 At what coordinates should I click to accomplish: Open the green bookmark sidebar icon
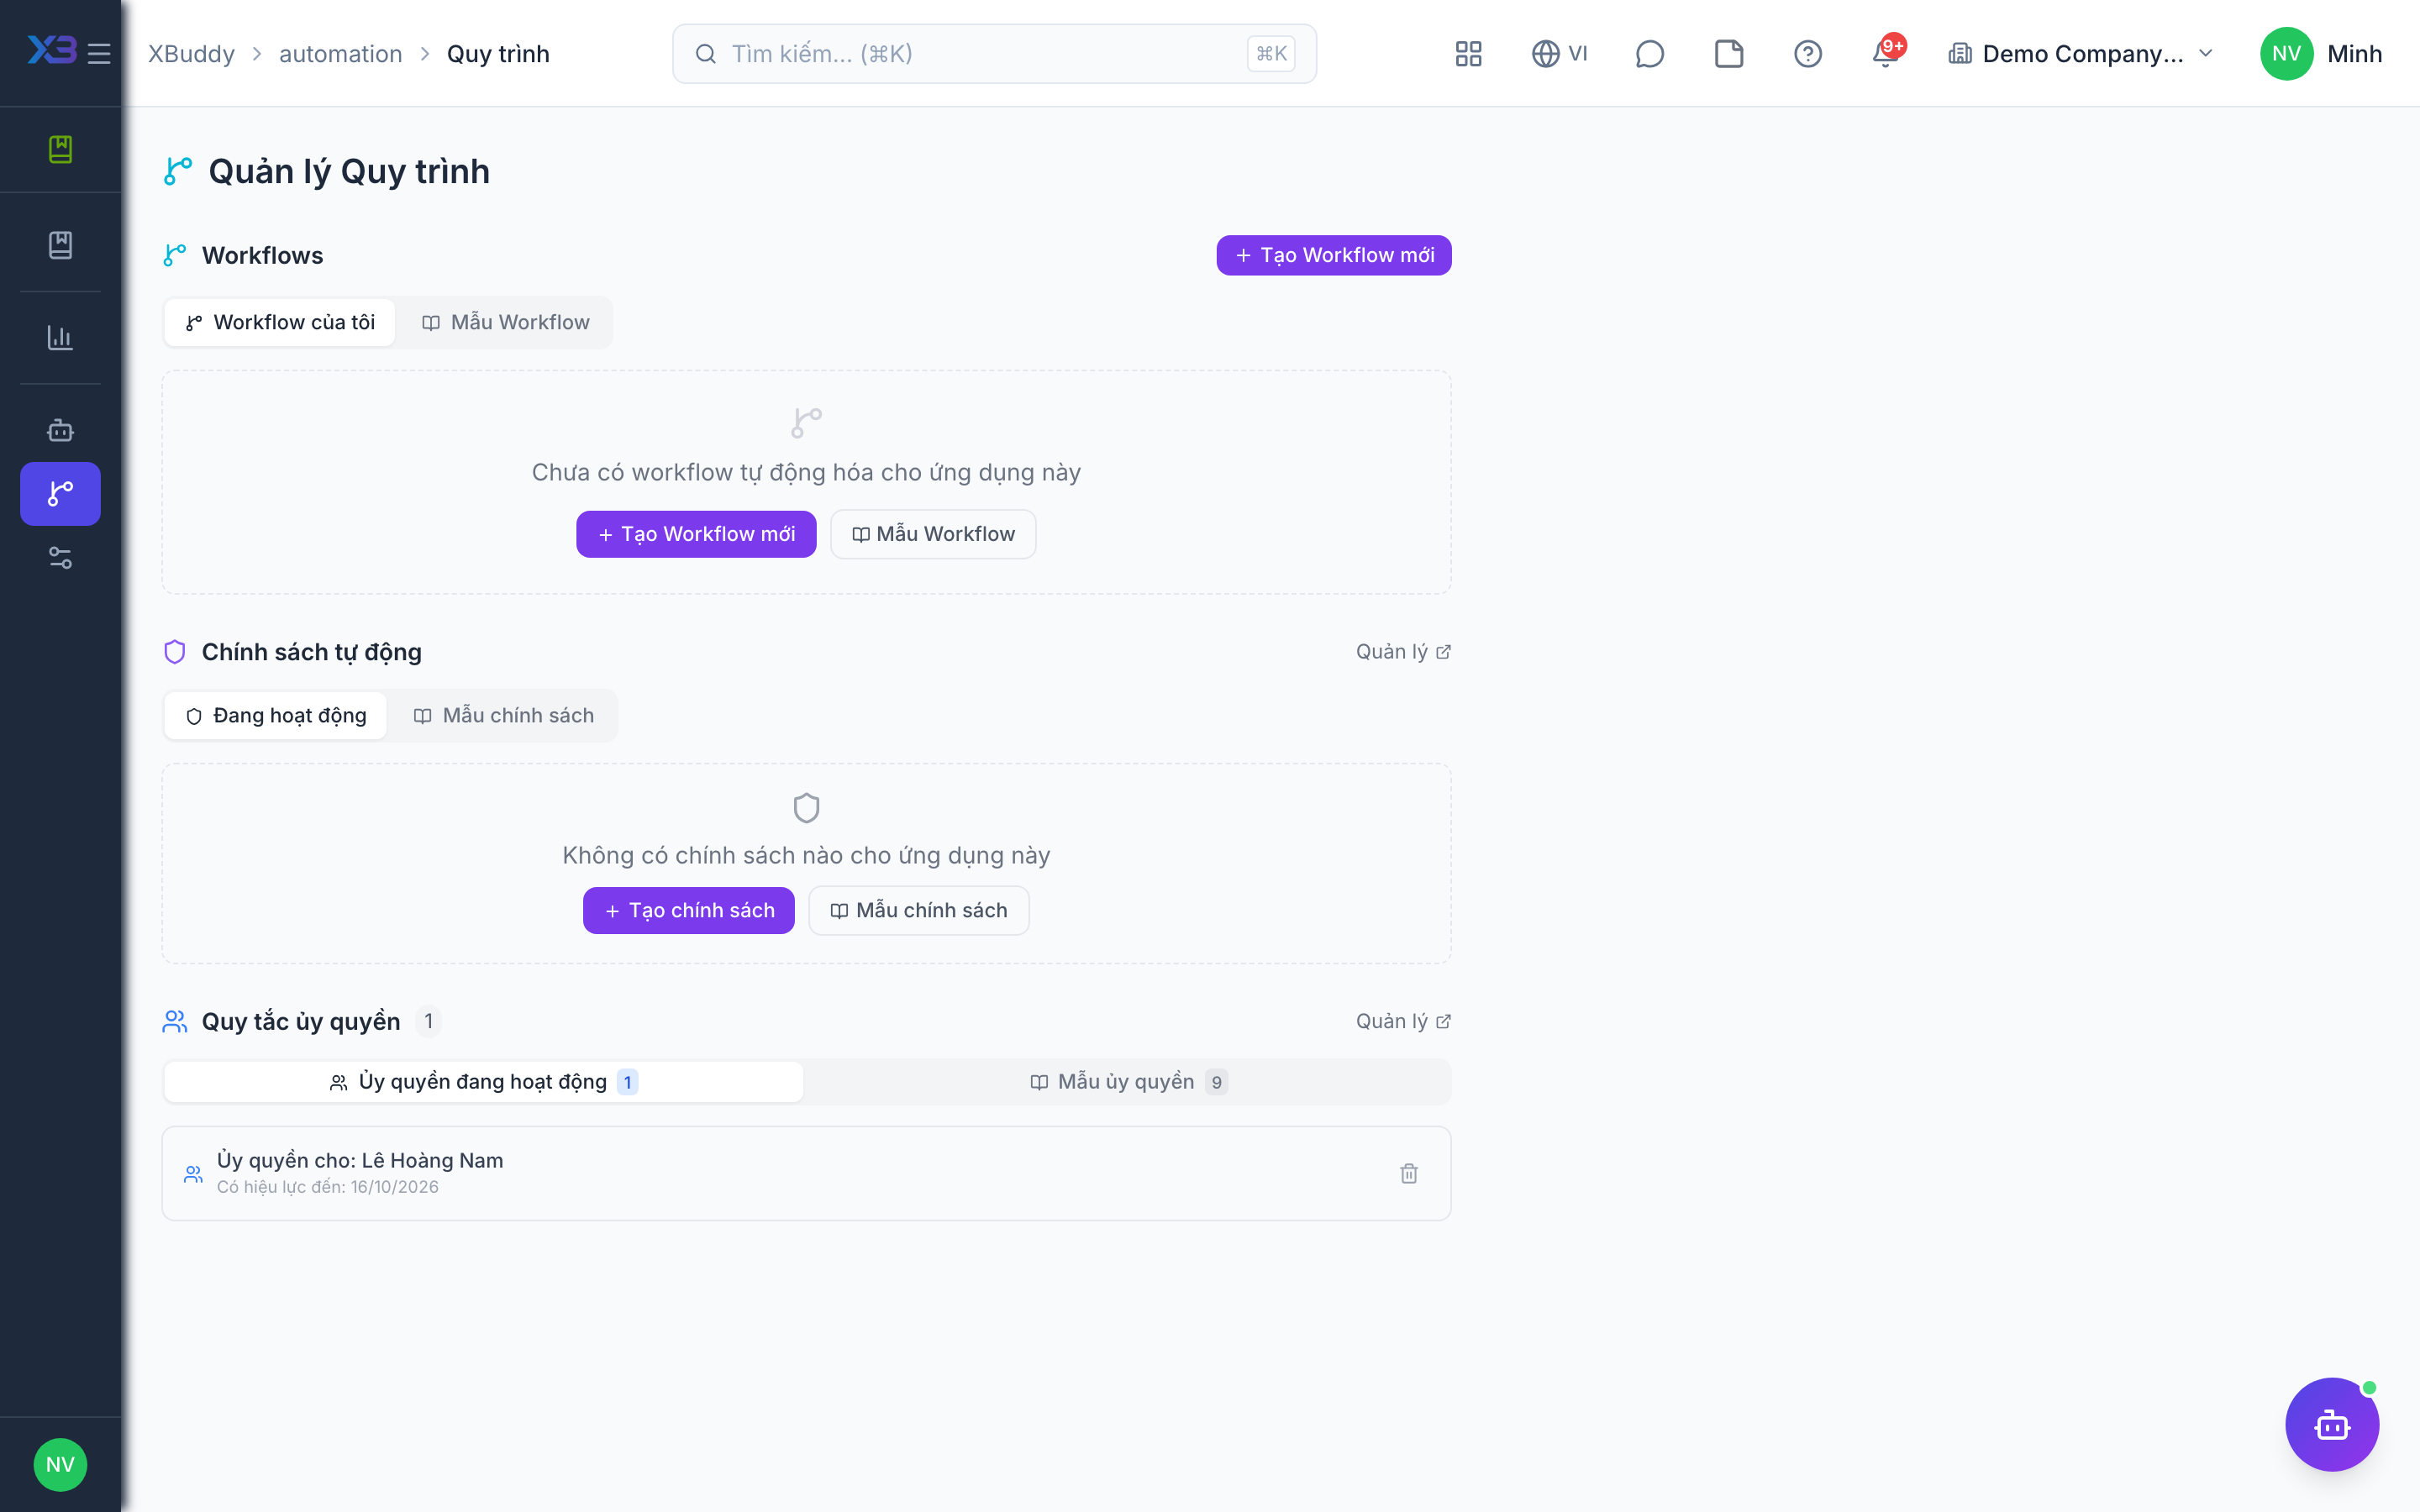click(x=60, y=149)
